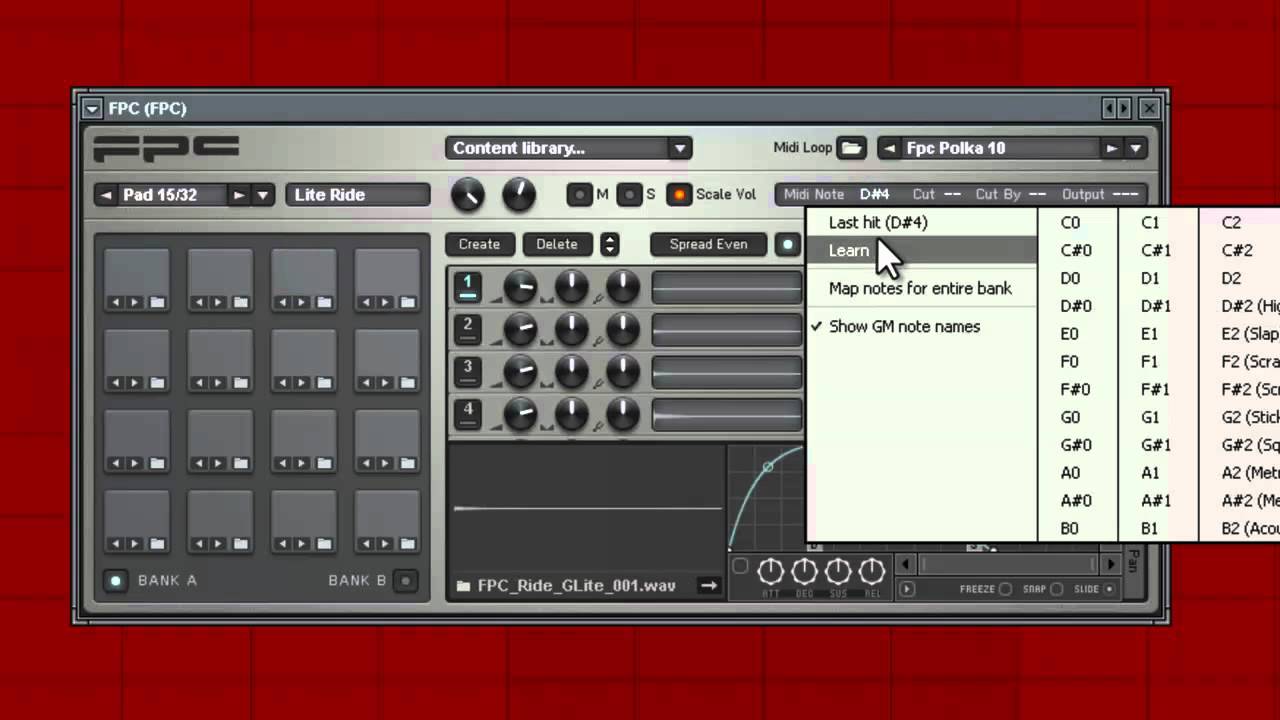Select previous midi loop before Fpc Polka 10
The width and height of the screenshot is (1280, 720).
click(889, 148)
